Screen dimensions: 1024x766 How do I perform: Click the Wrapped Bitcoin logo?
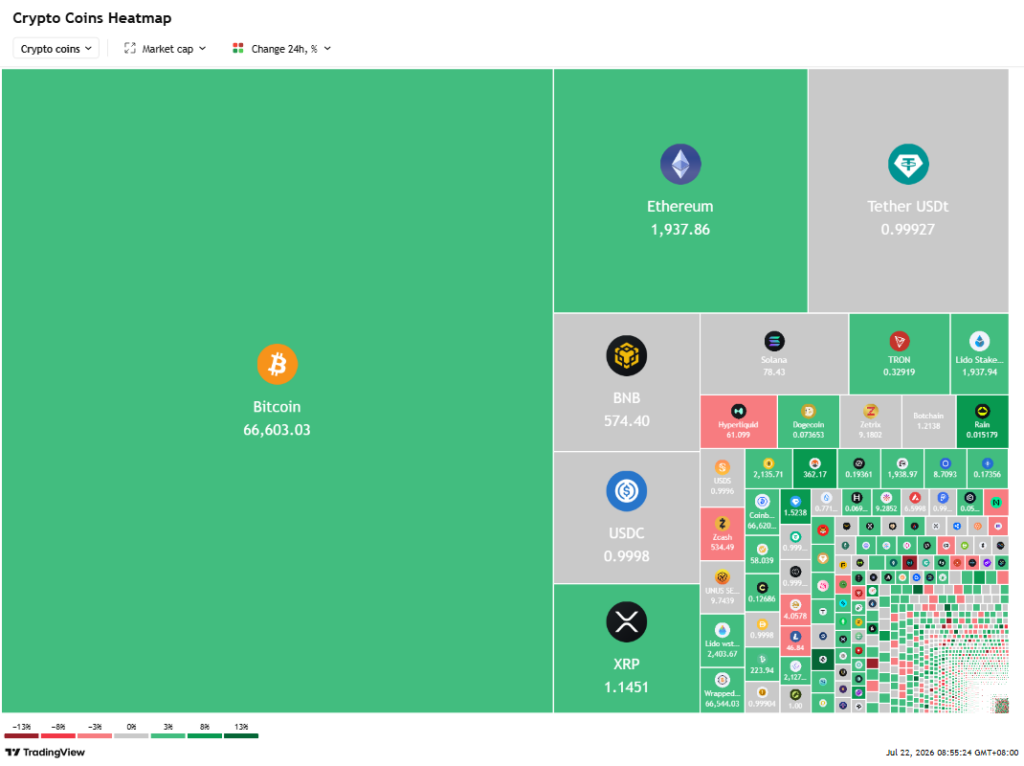[x=722, y=680]
